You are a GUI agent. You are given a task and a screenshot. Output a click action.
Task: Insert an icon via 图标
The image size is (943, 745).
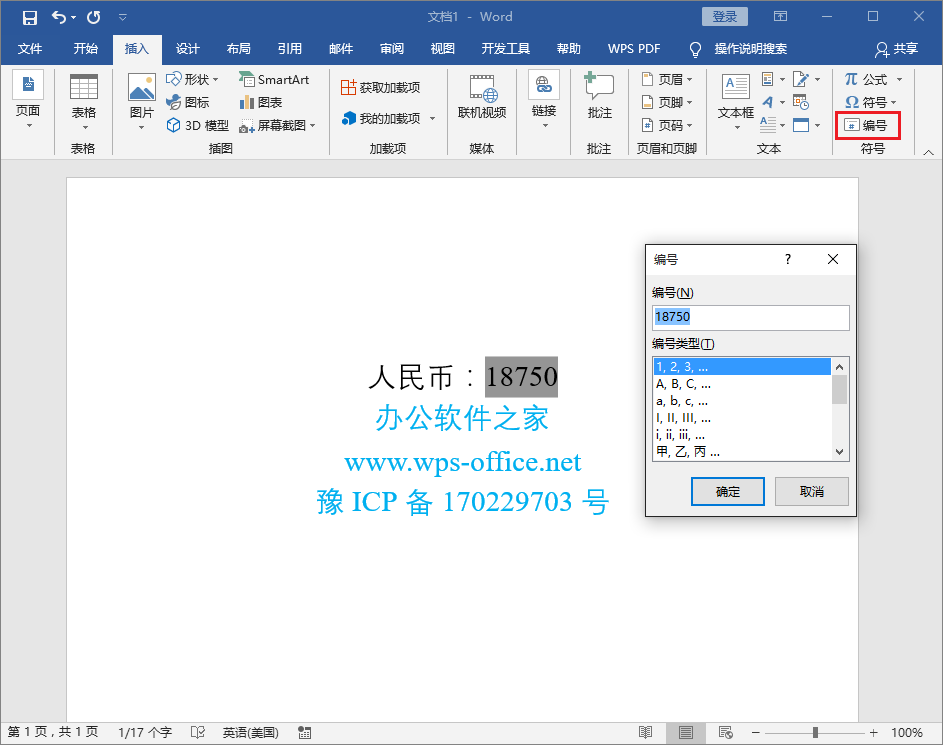click(188, 102)
